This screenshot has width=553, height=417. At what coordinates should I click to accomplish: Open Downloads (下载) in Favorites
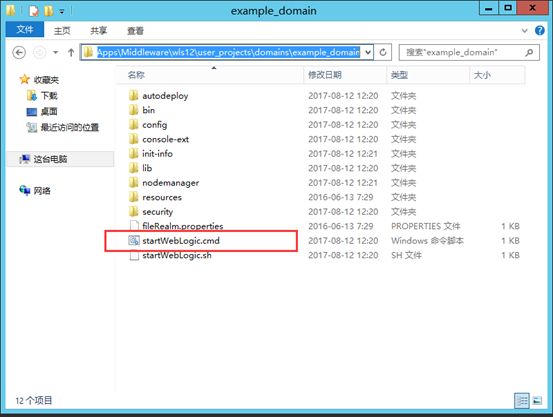click(42, 96)
